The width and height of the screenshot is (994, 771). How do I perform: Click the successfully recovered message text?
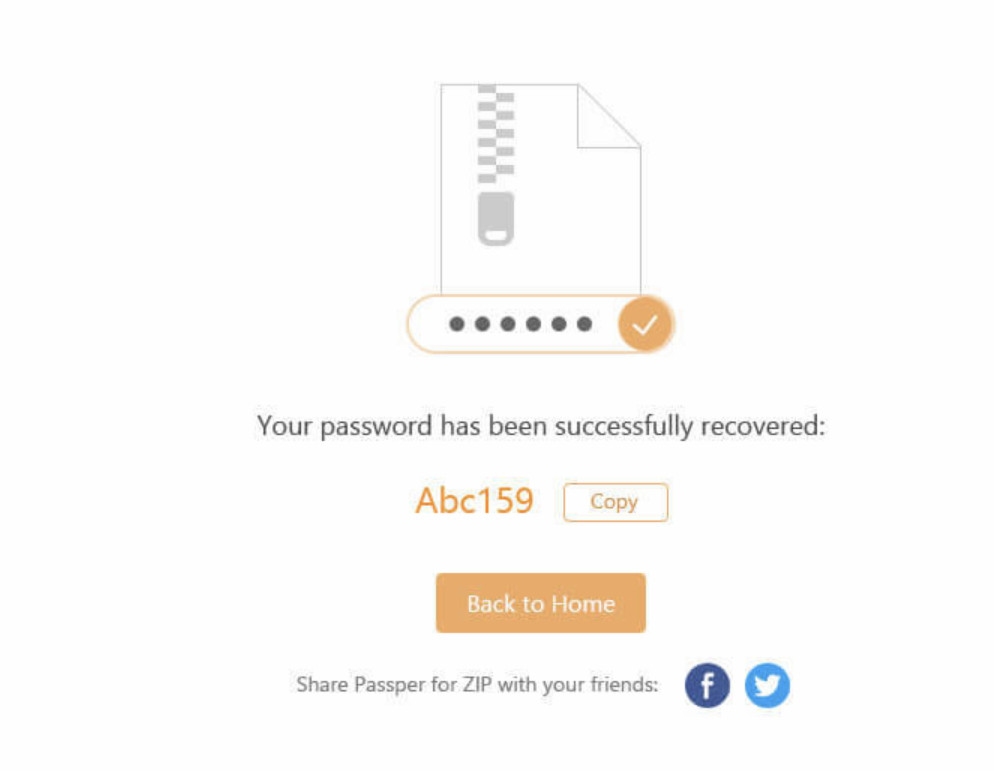[541, 426]
